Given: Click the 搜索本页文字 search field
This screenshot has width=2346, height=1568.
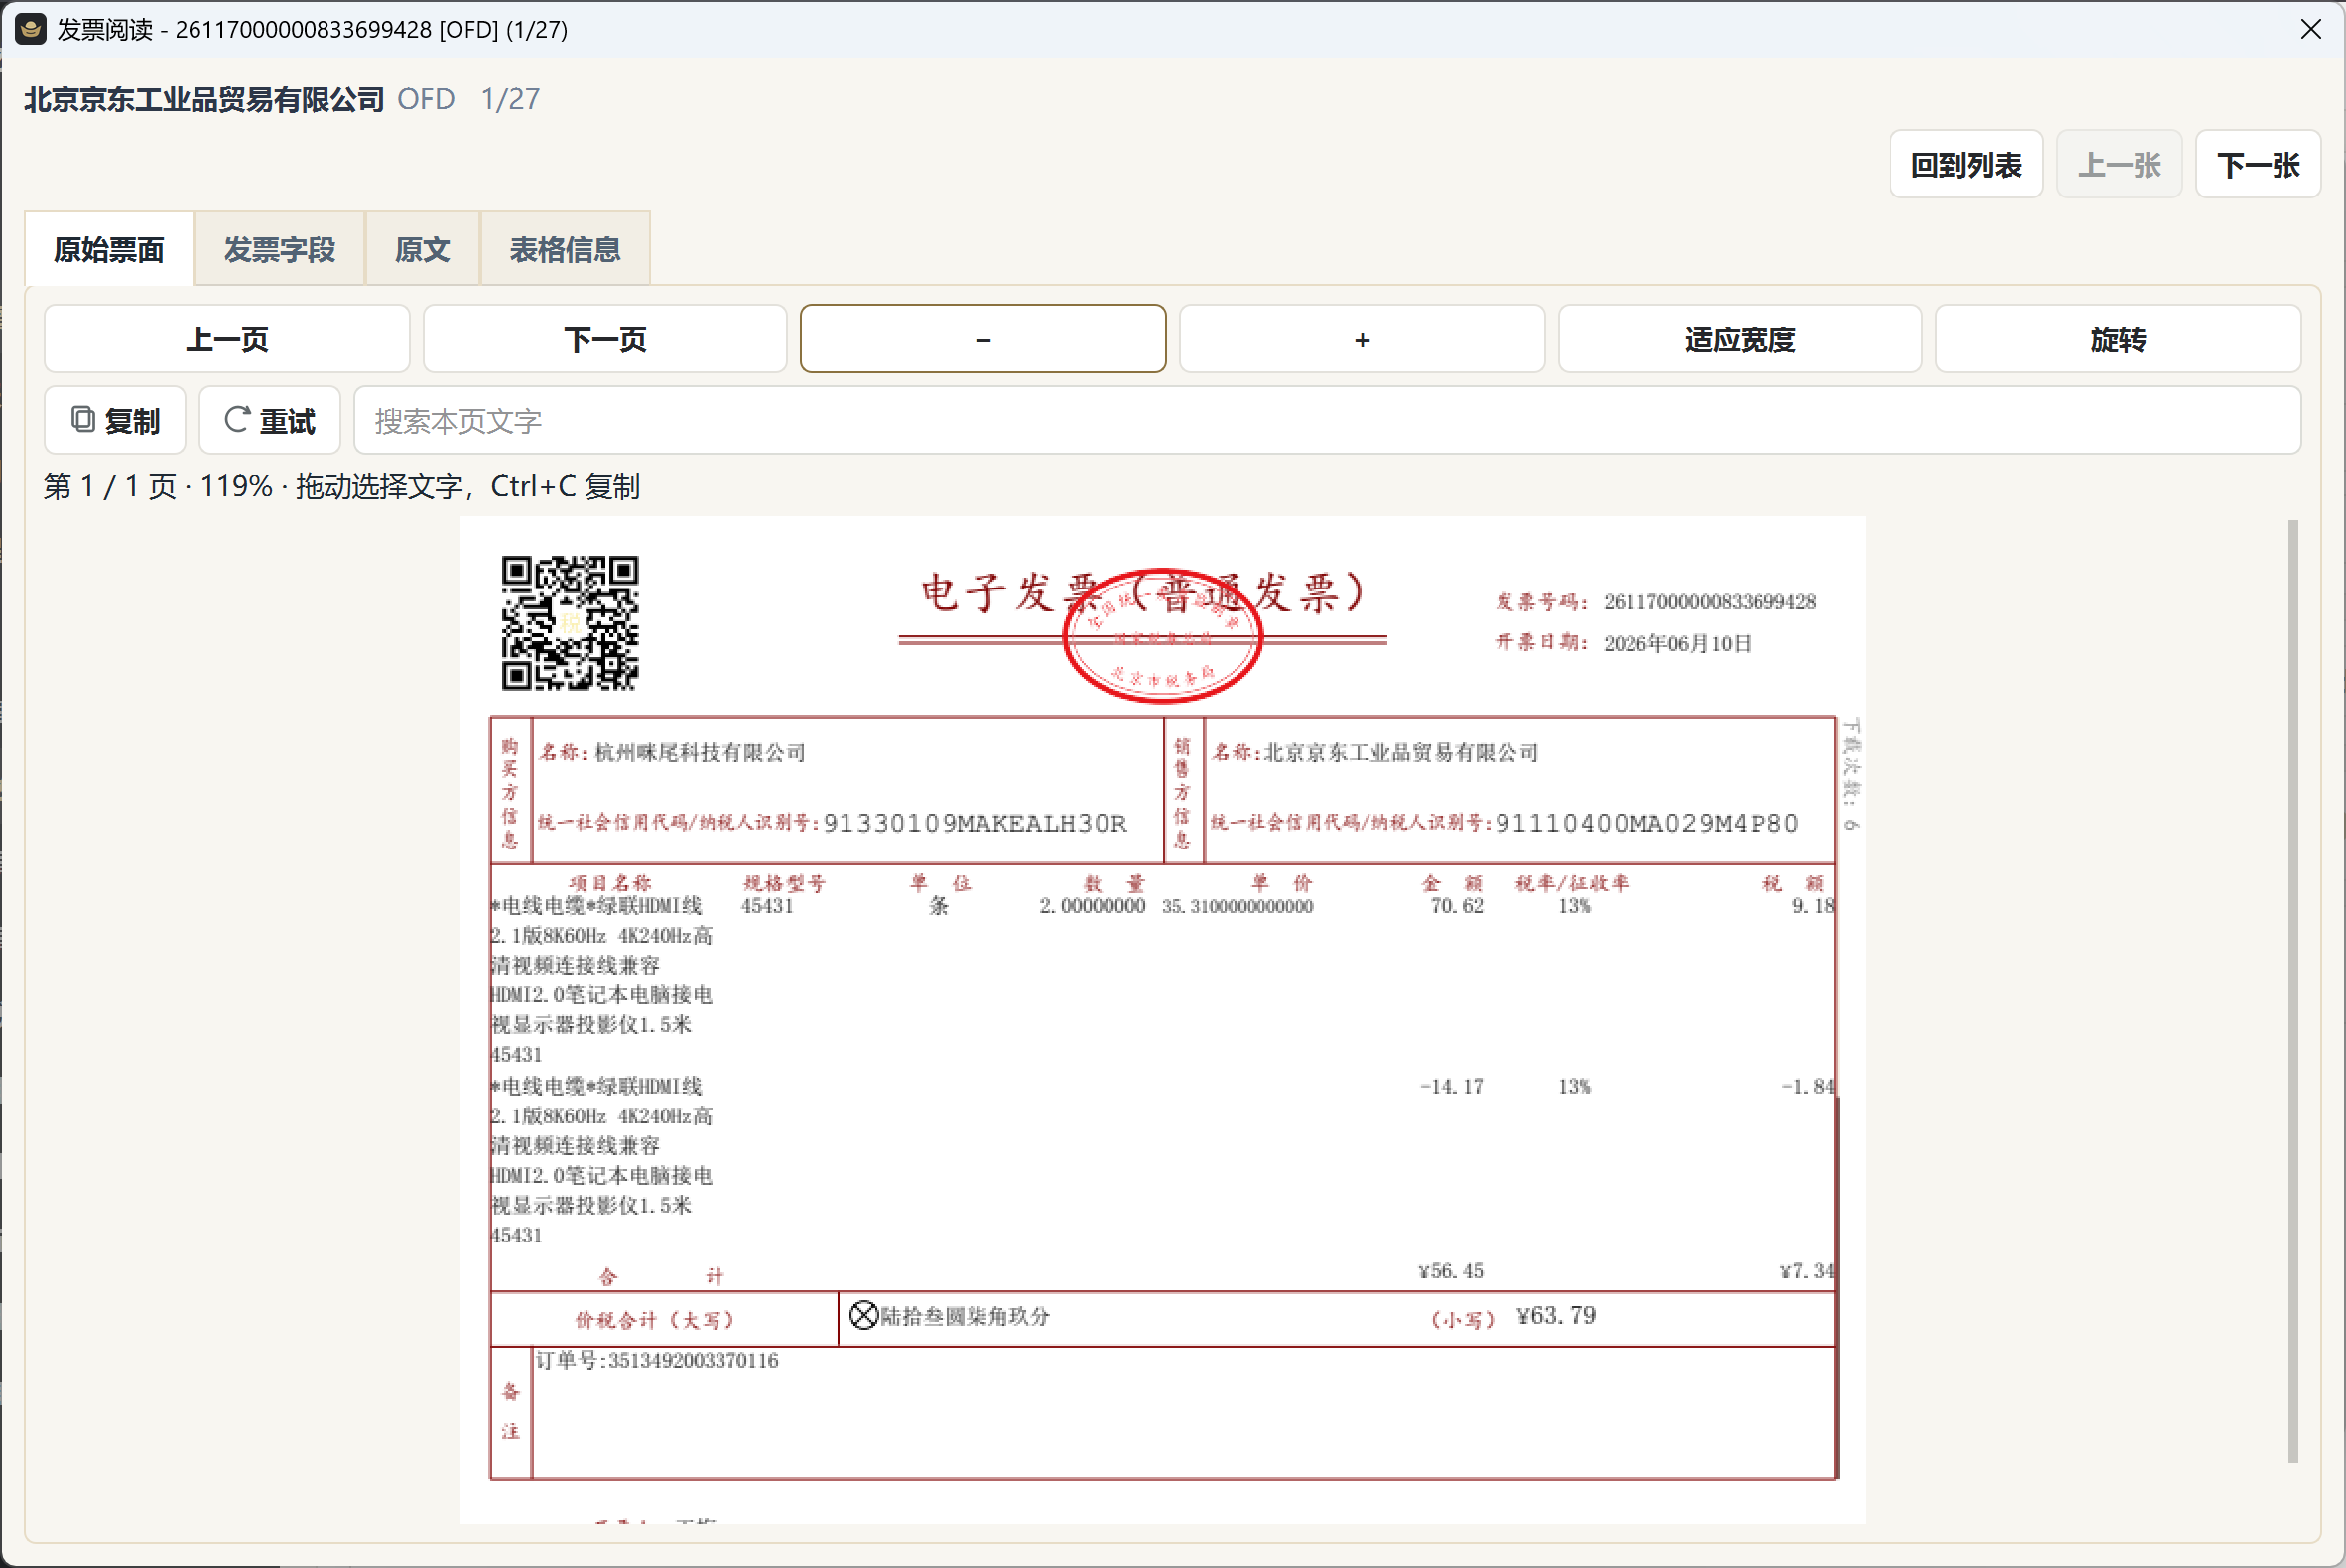Looking at the screenshot, I should 1327,421.
